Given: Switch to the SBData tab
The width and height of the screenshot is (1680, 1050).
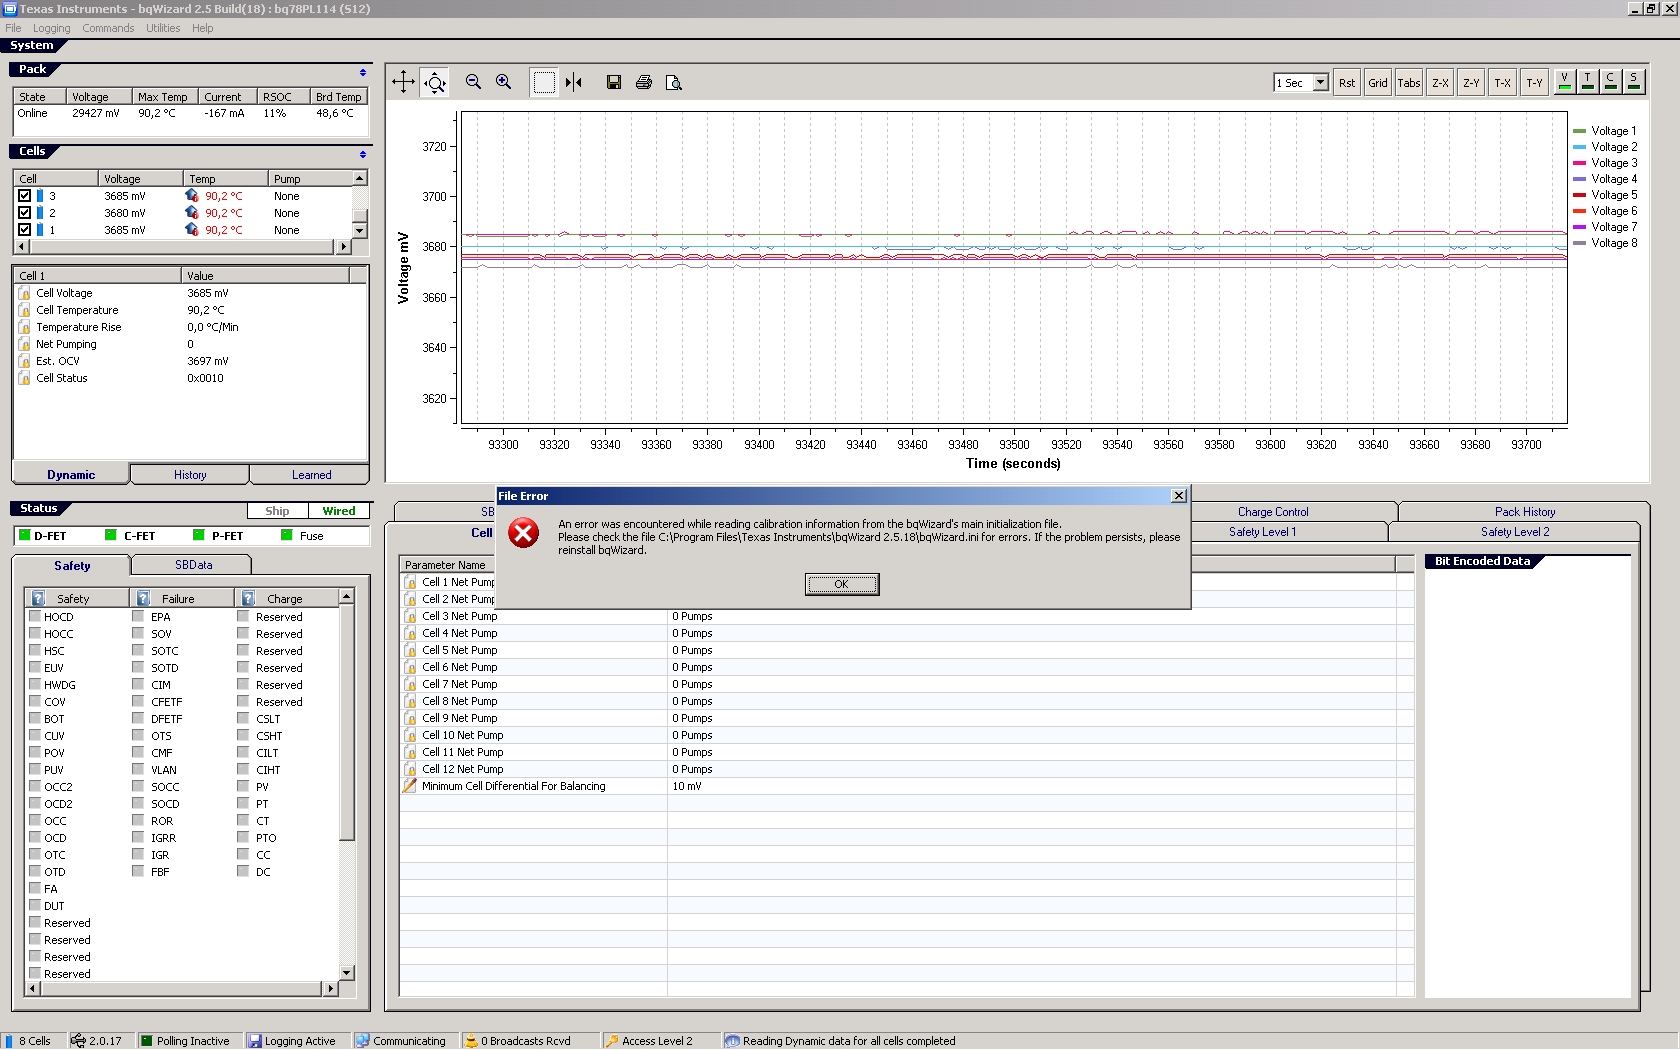Looking at the screenshot, I should (x=194, y=565).
